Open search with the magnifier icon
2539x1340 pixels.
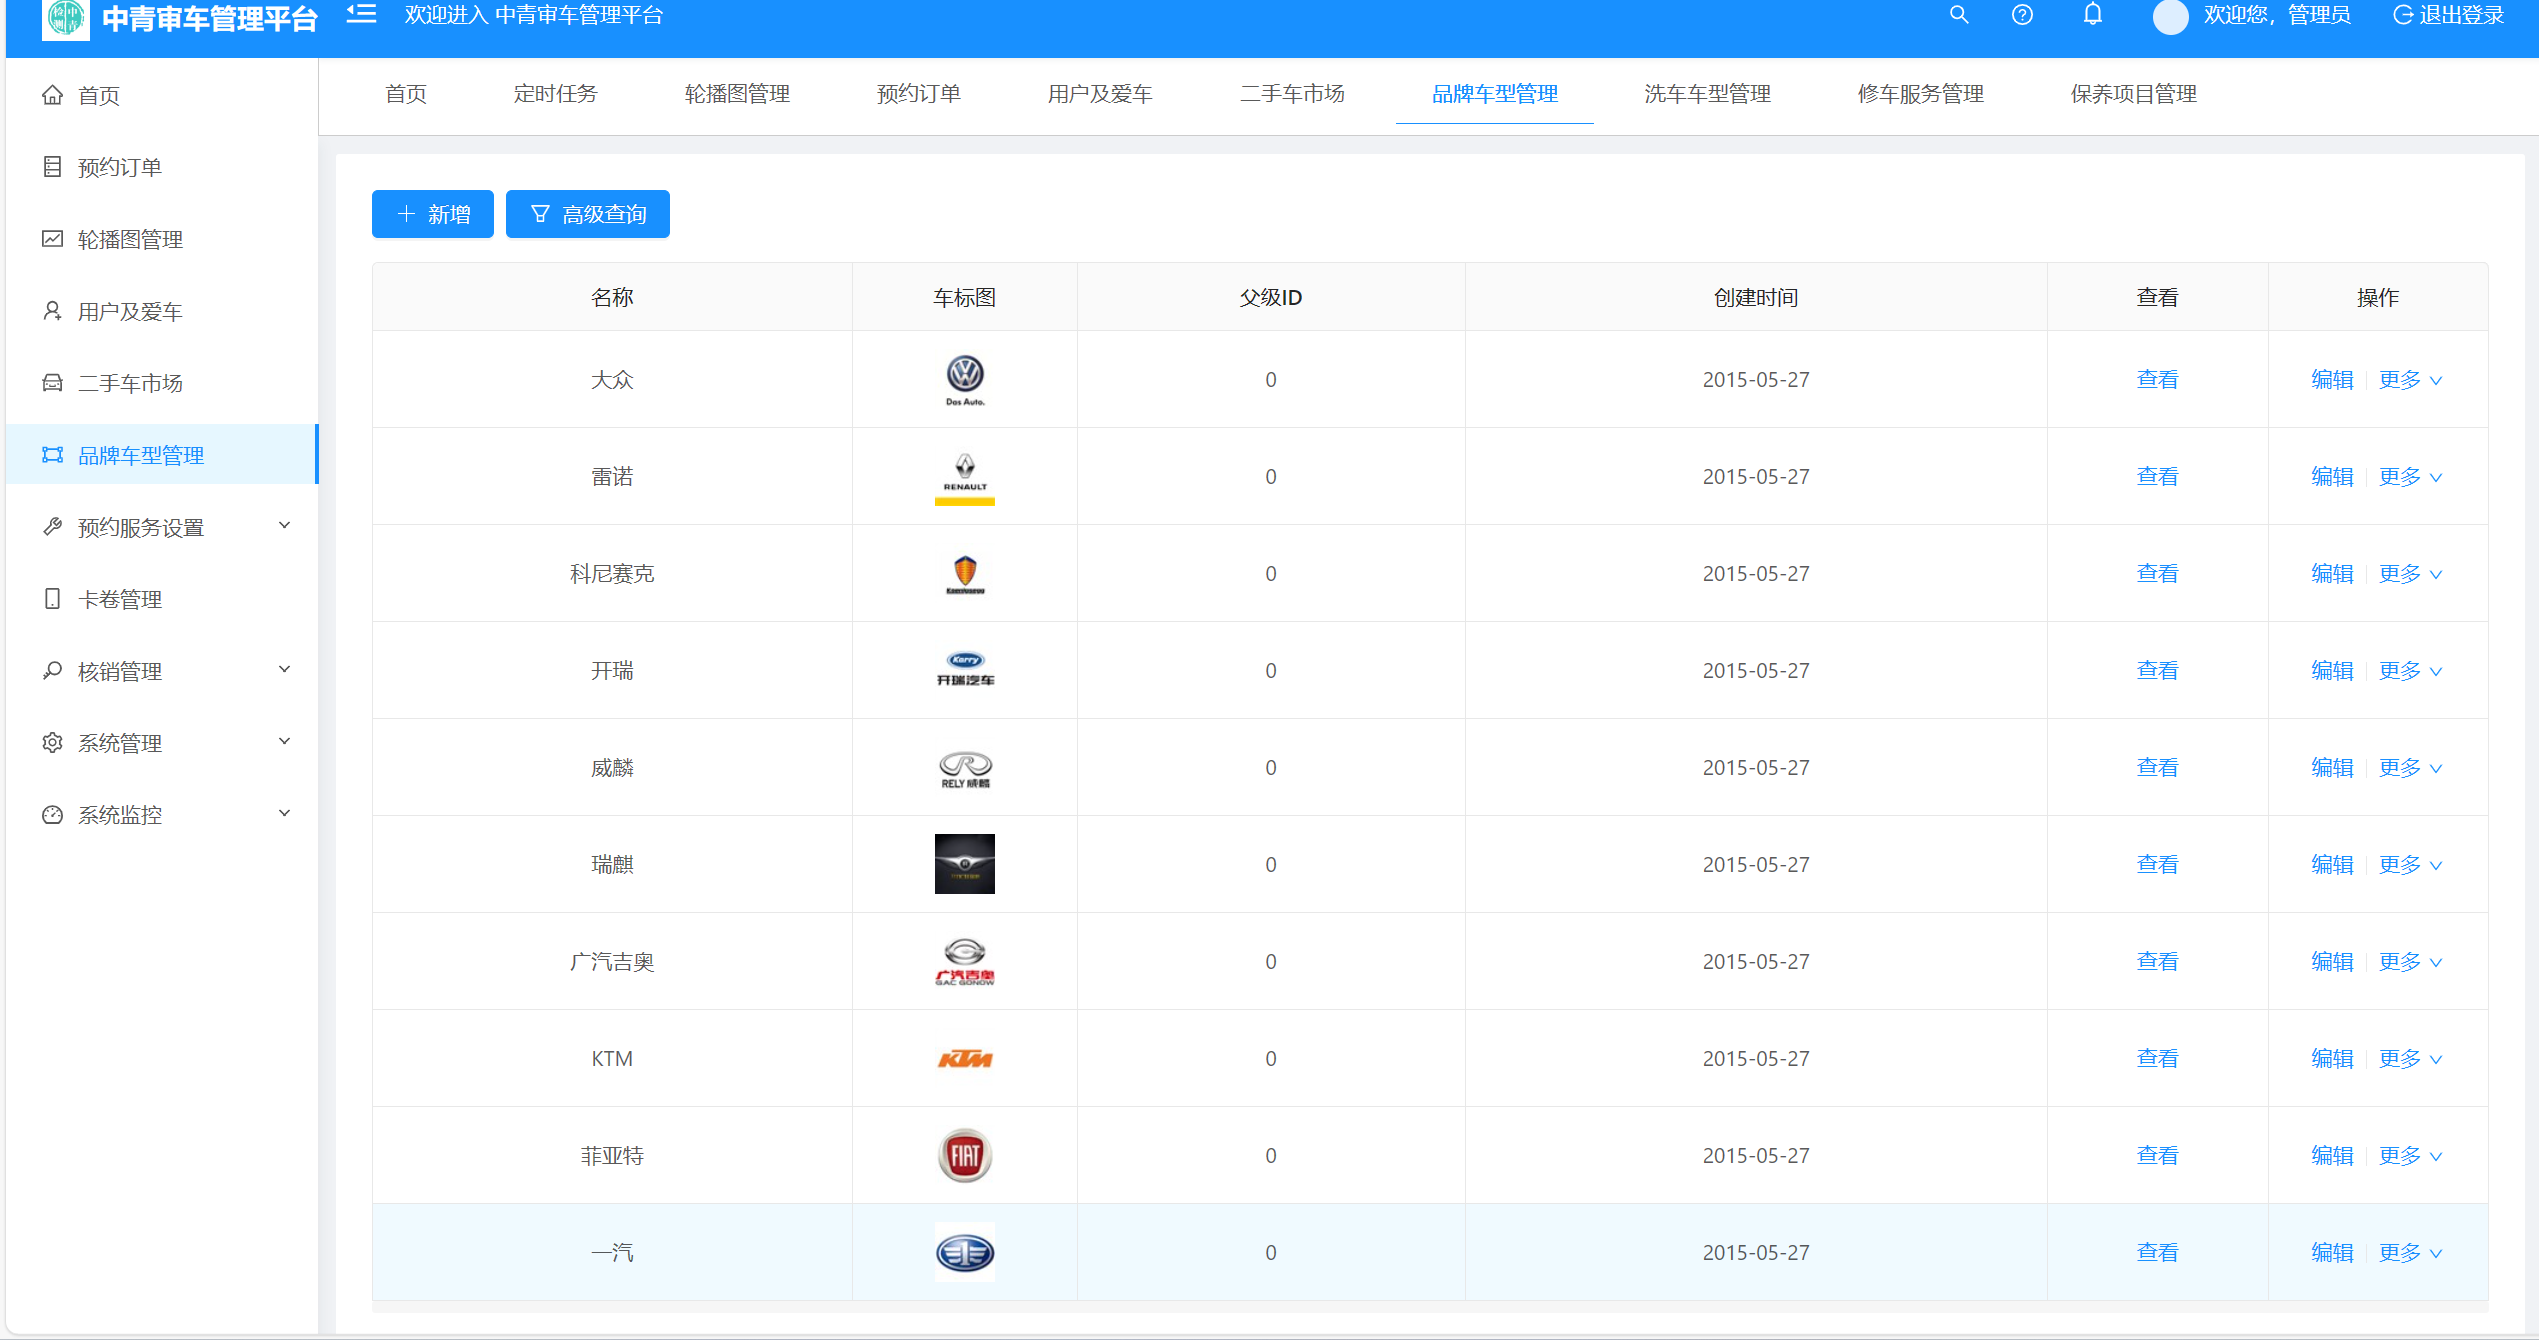(x=1959, y=15)
